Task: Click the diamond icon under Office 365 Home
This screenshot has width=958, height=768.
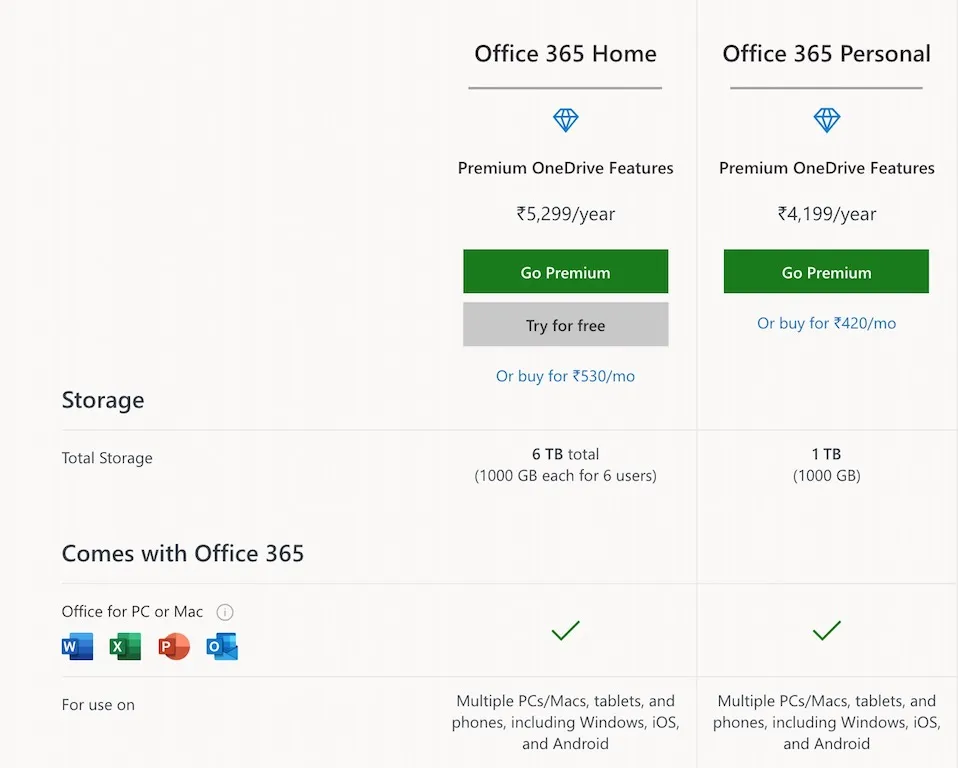Action: click(566, 120)
